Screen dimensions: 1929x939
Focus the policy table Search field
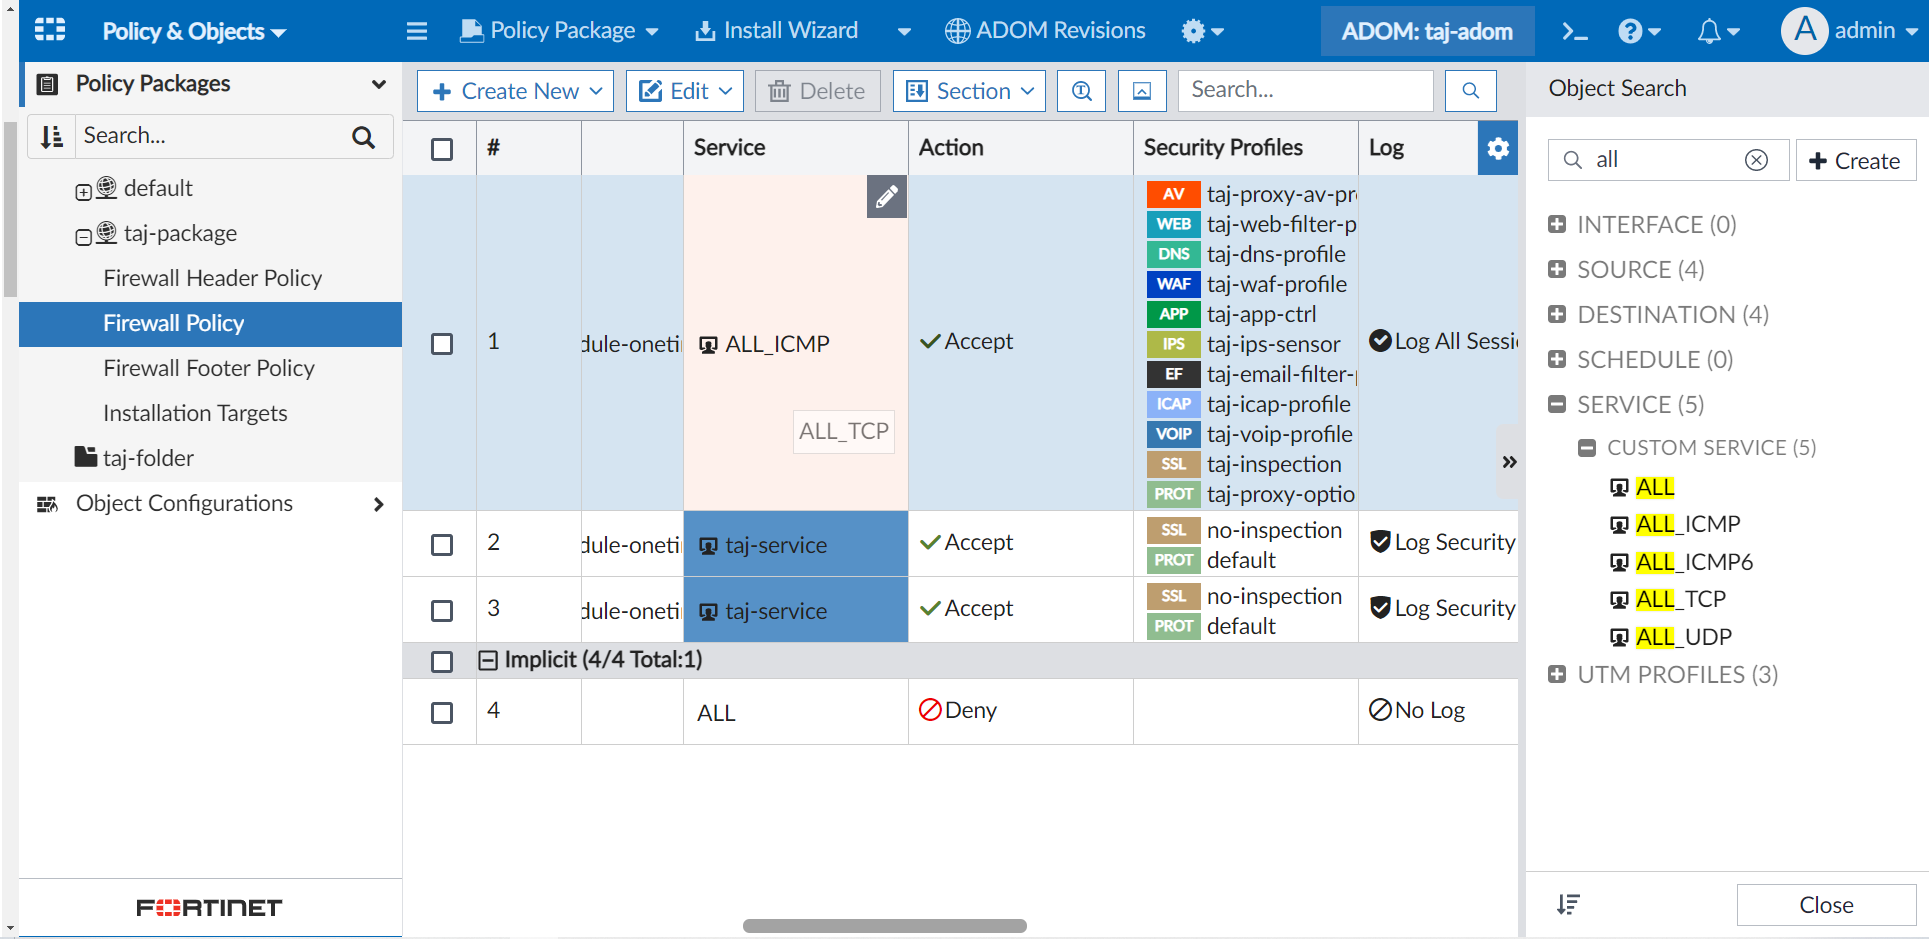1306,91
